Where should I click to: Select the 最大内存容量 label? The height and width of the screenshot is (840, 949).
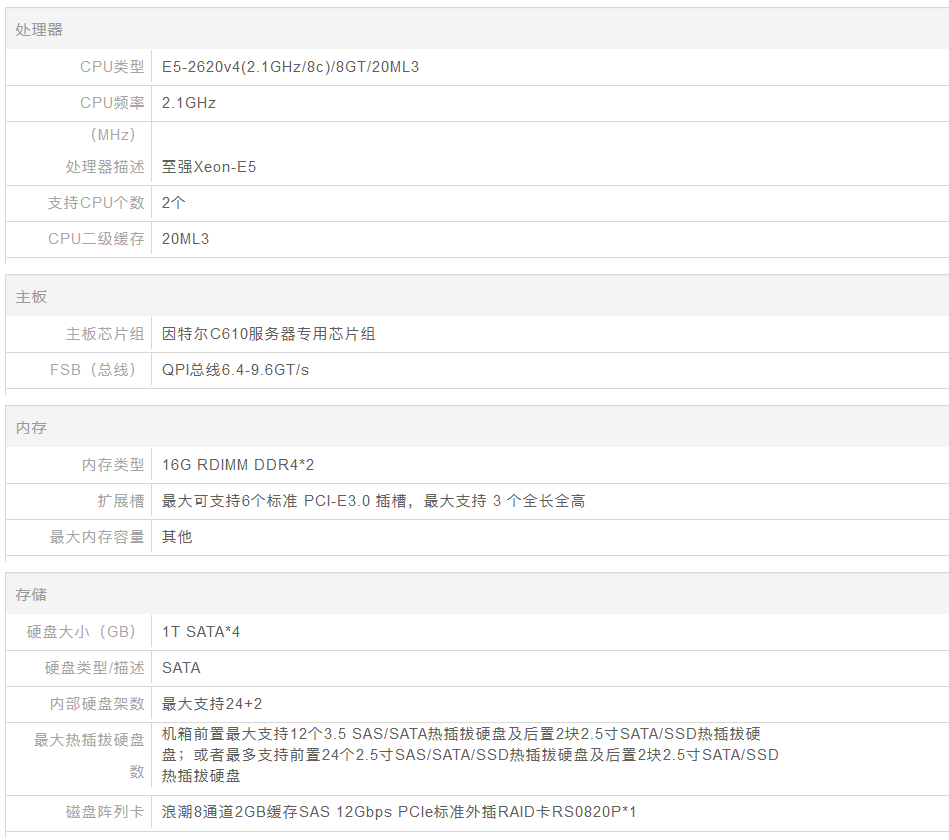[97, 537]
